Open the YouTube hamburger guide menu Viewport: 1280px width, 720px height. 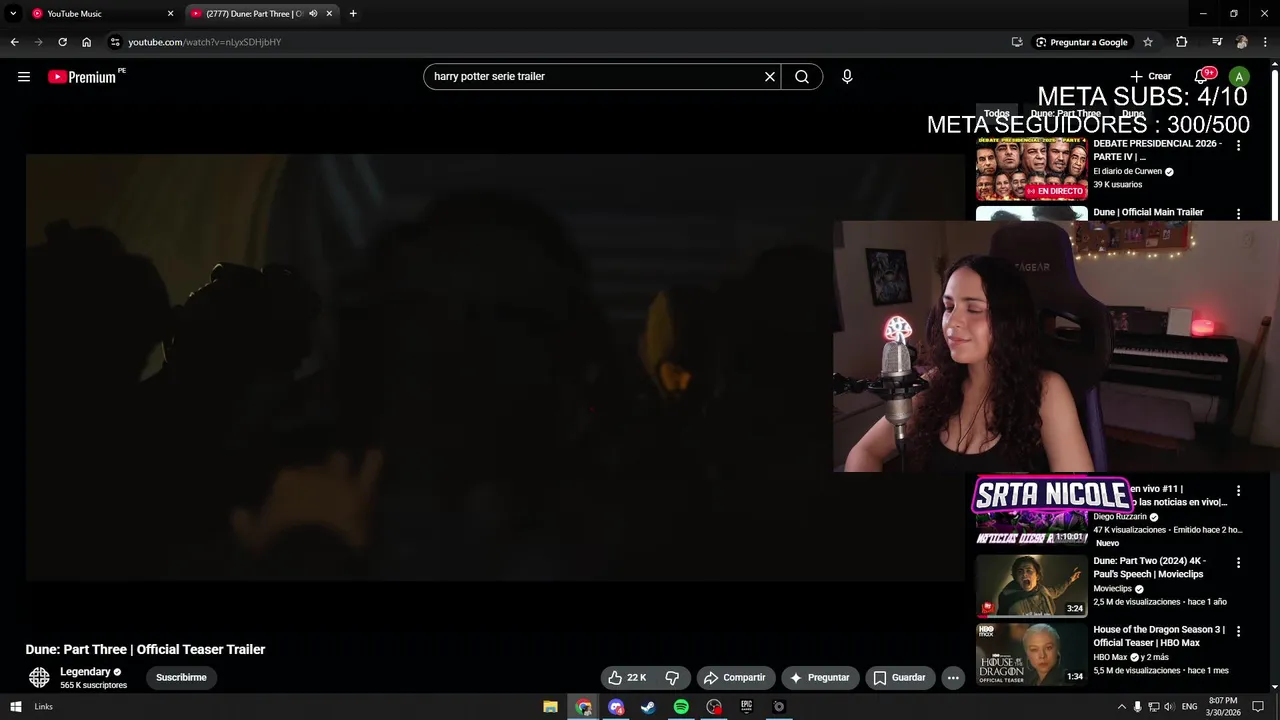24,77
